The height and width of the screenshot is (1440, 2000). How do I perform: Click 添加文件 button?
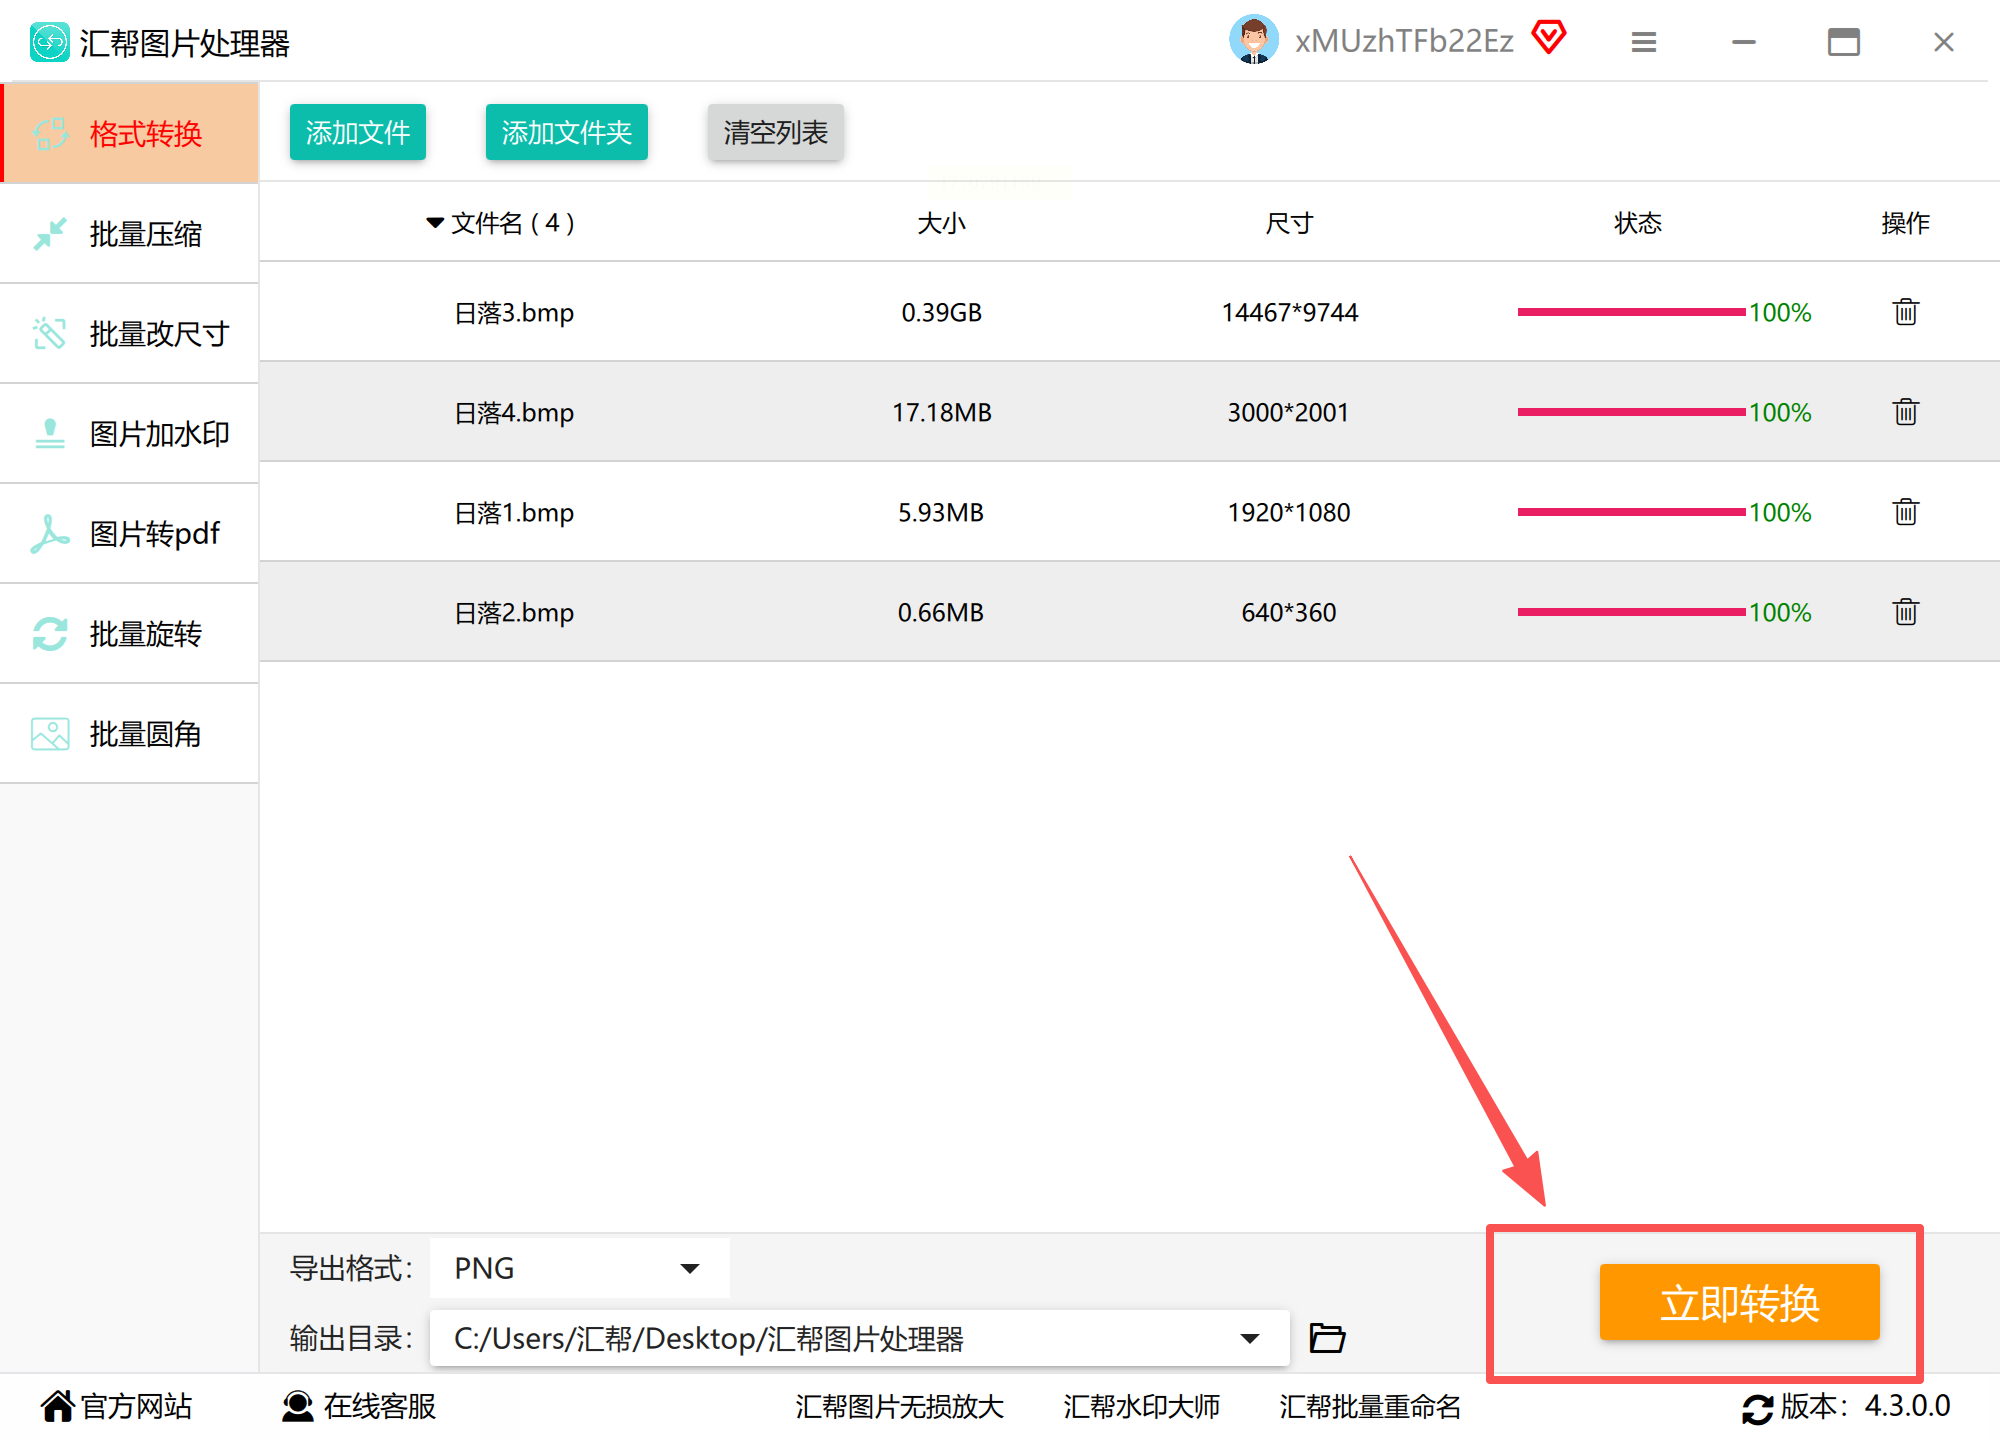click(357, 132)
